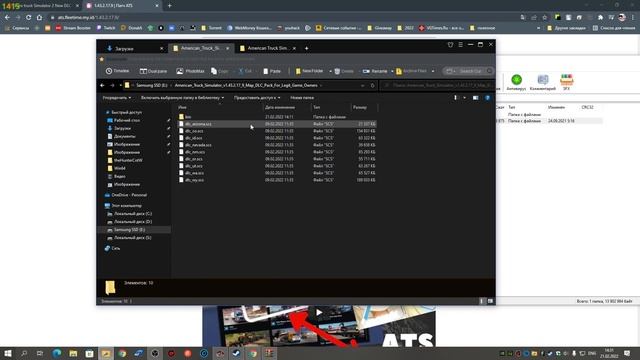Focus the browser address bar
Viewport: 640px width, 360px height.
282,18
